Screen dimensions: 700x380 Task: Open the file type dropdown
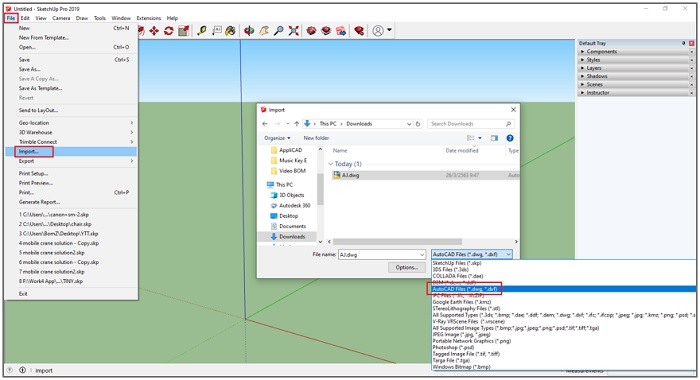click(x=471, y=254)
